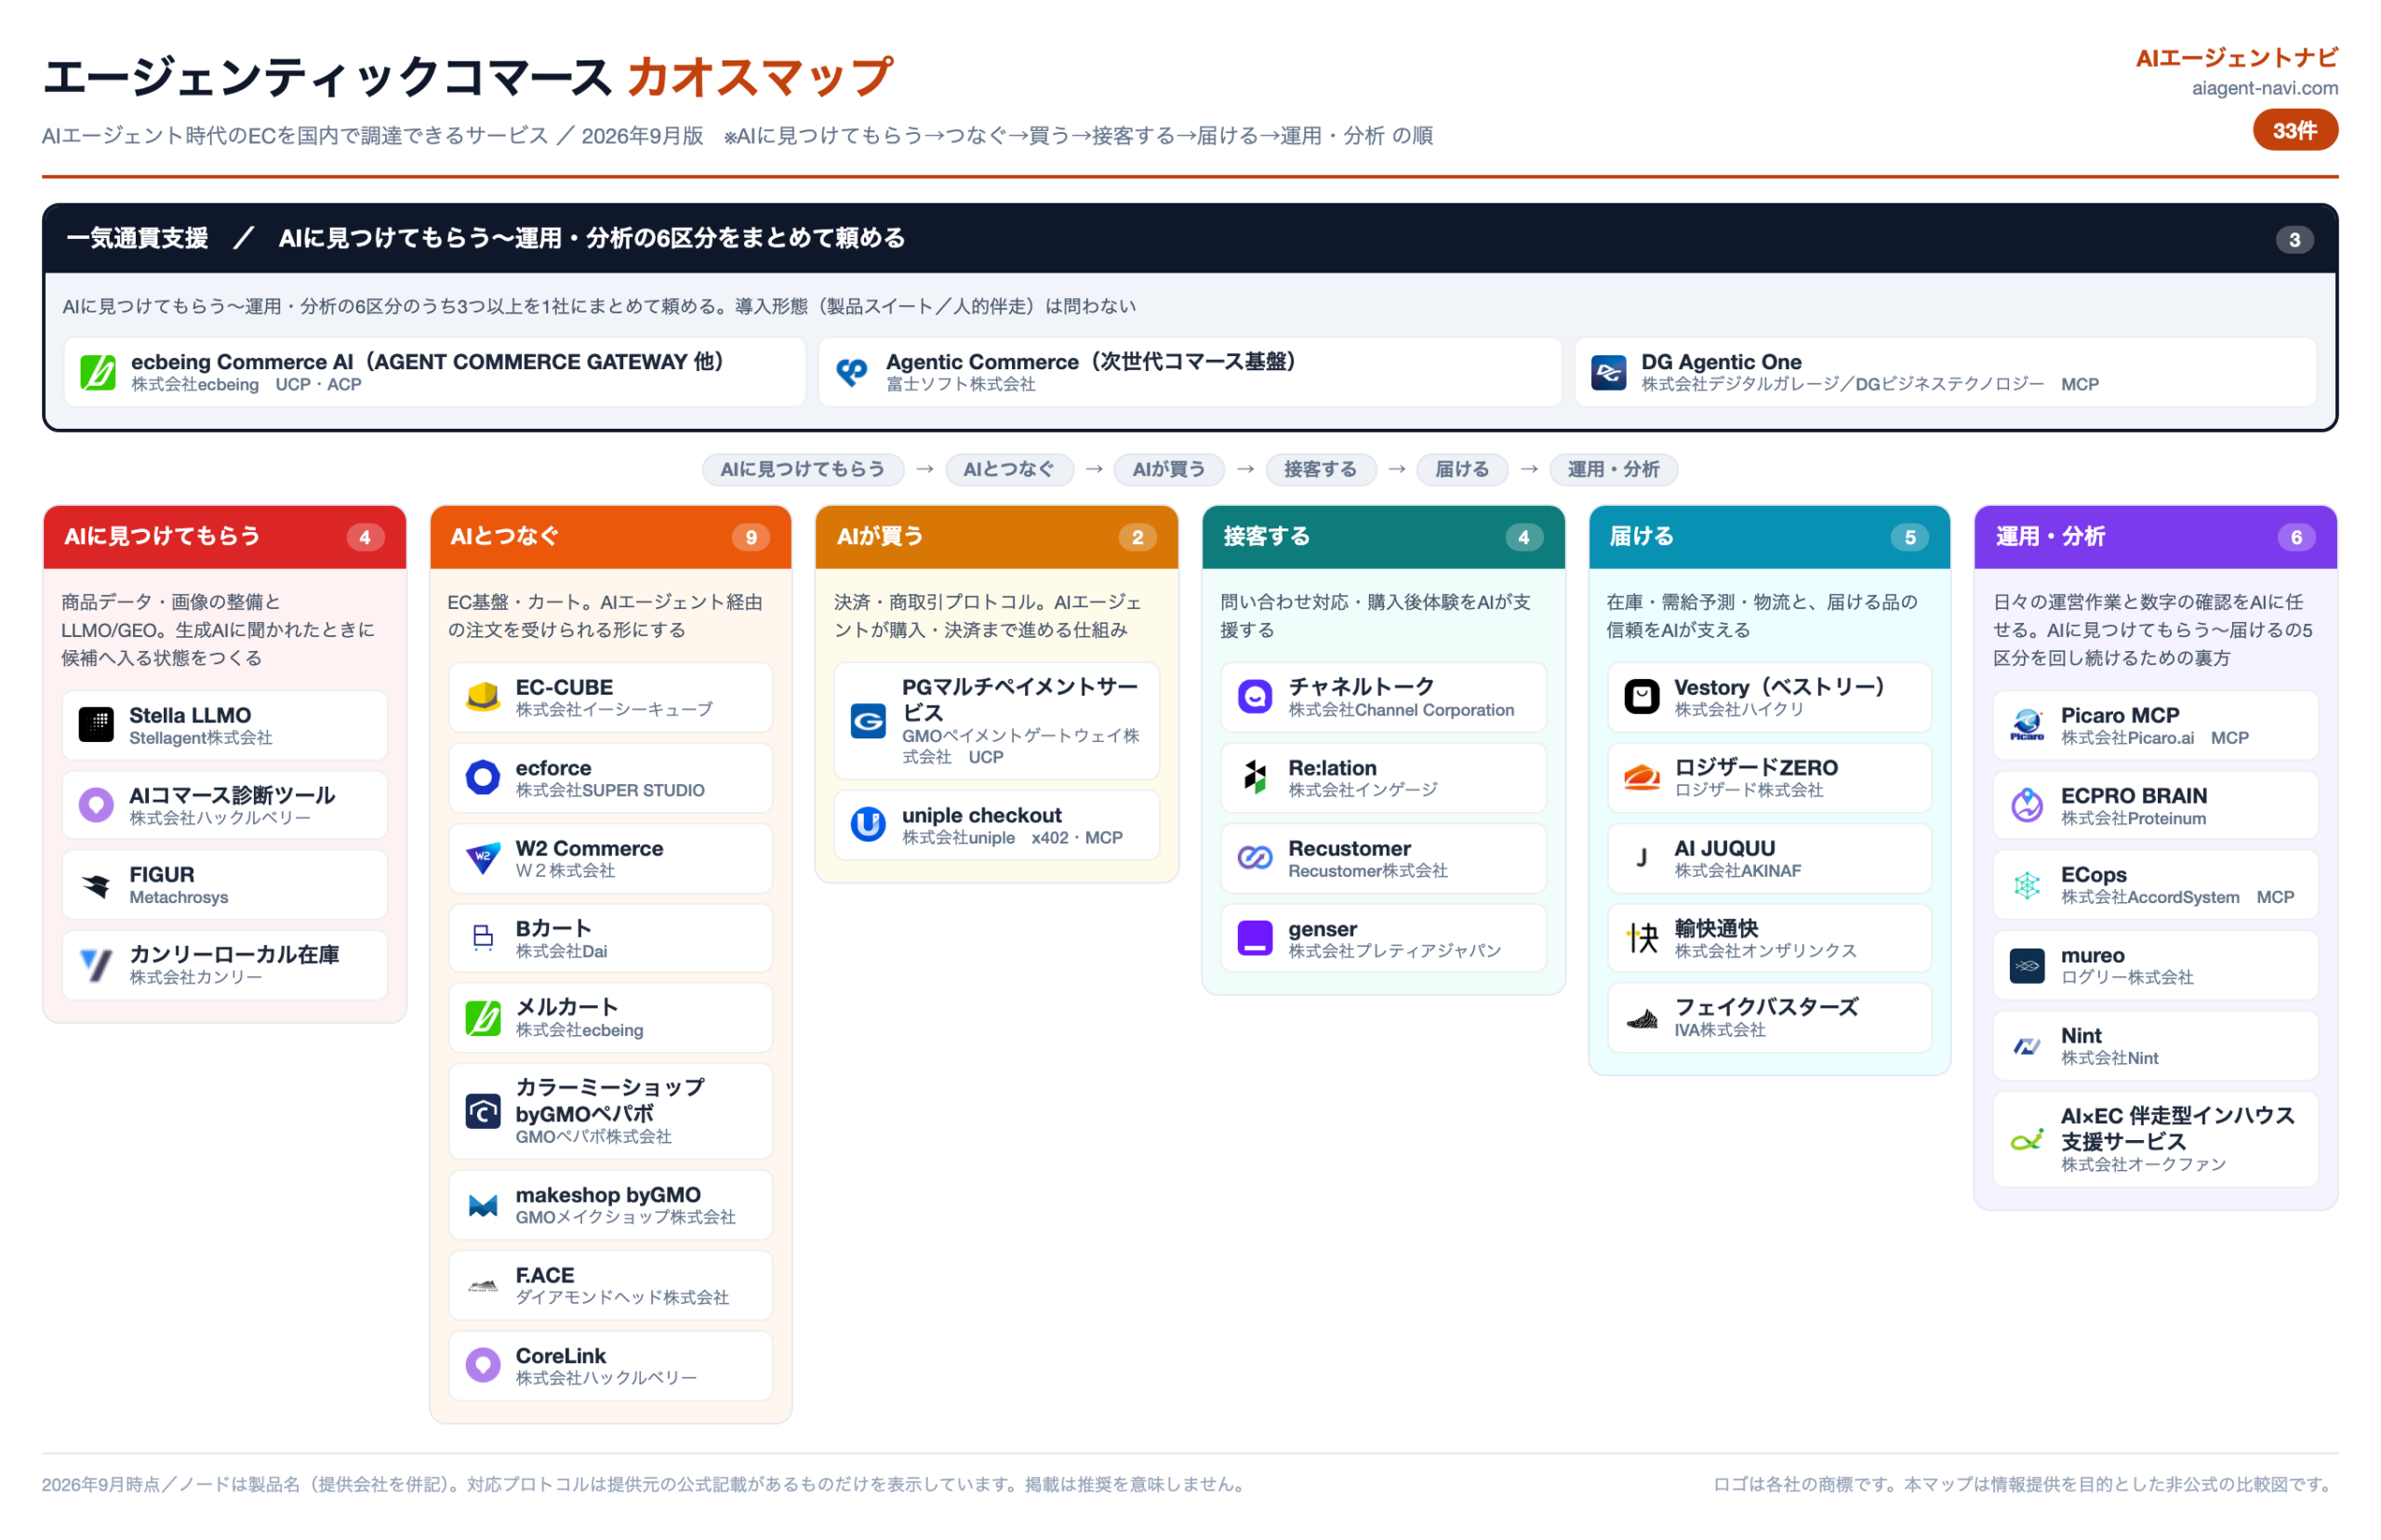Viewport: 2381px width, 1540px height.
Task: Click the Stella LLMO black icon
Action: 96,724
